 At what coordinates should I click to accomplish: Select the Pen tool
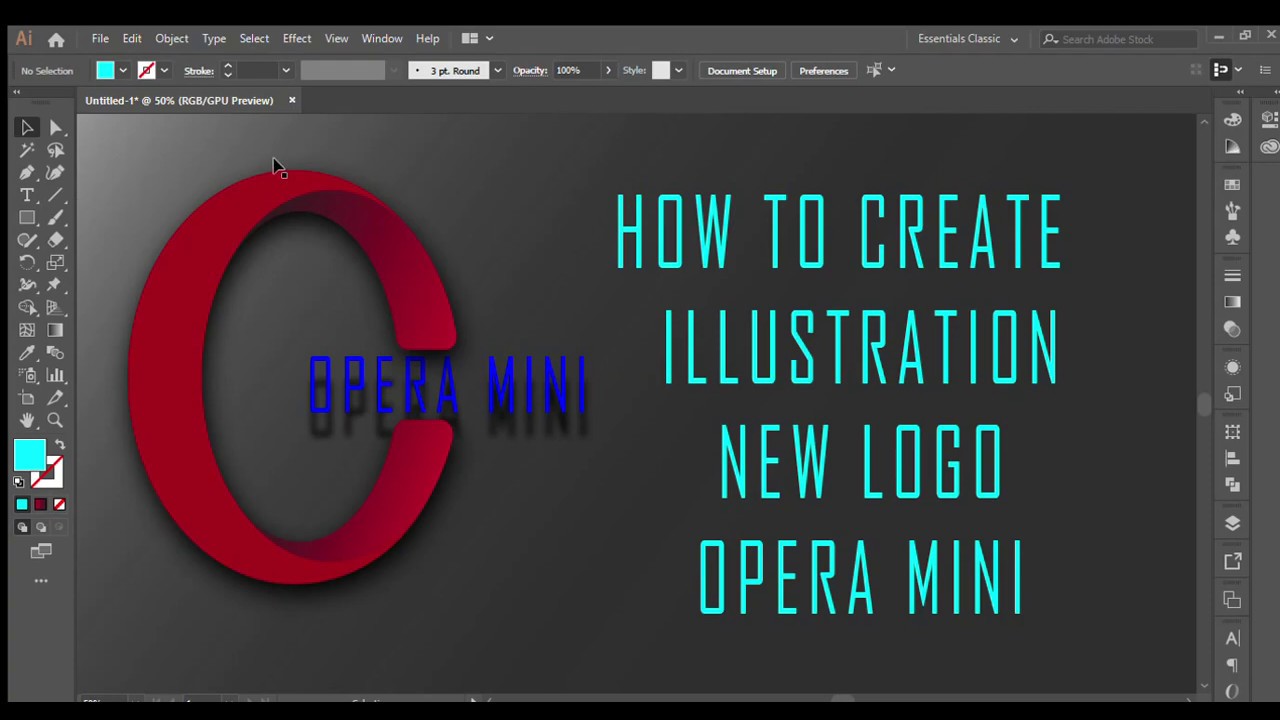tap(27, 173)
